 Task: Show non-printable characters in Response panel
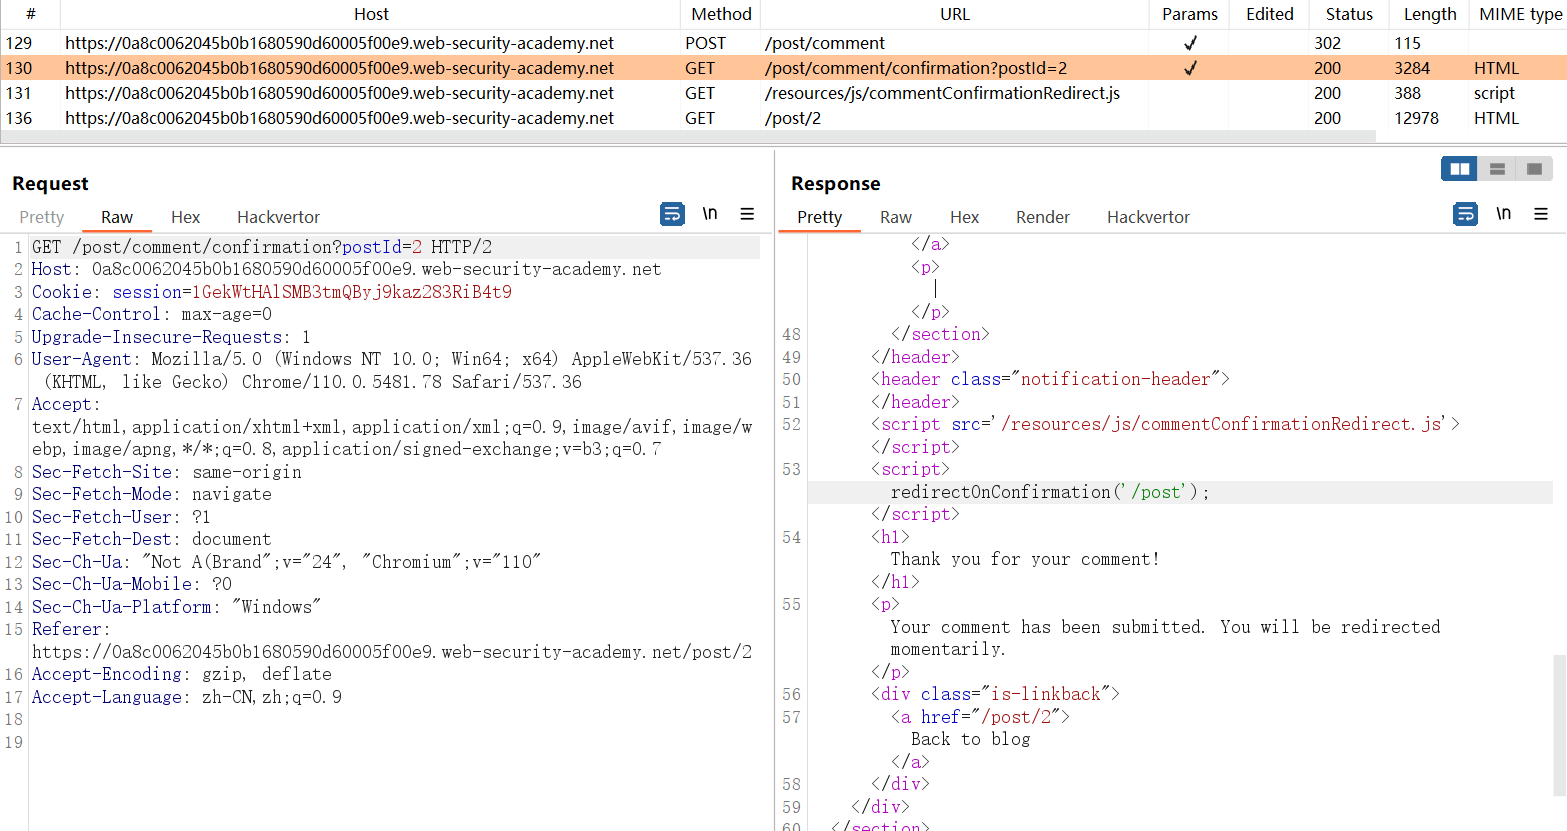pyautogui.click(x=1503, y=214)
